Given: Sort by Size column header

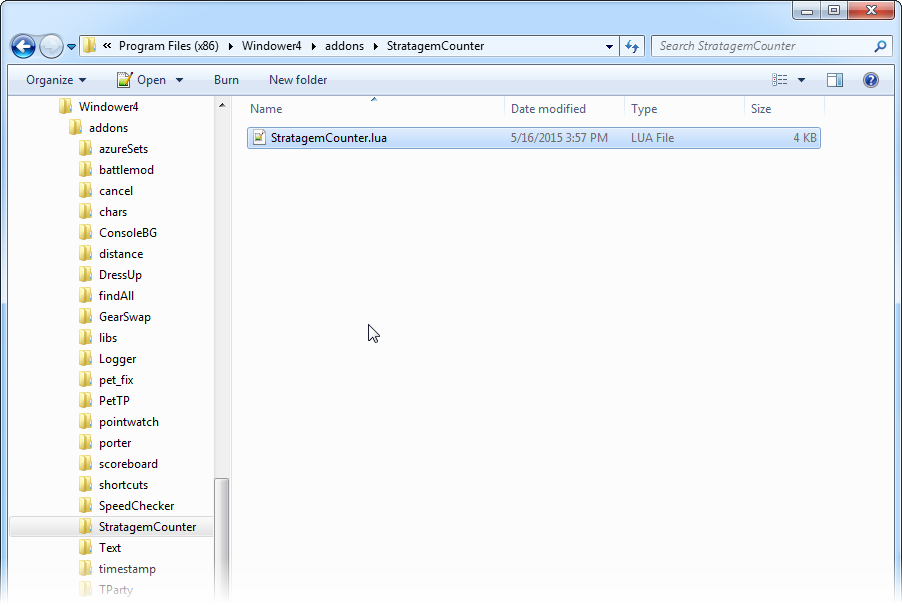Looking at the screenshot, I should [x=785, y=109].
